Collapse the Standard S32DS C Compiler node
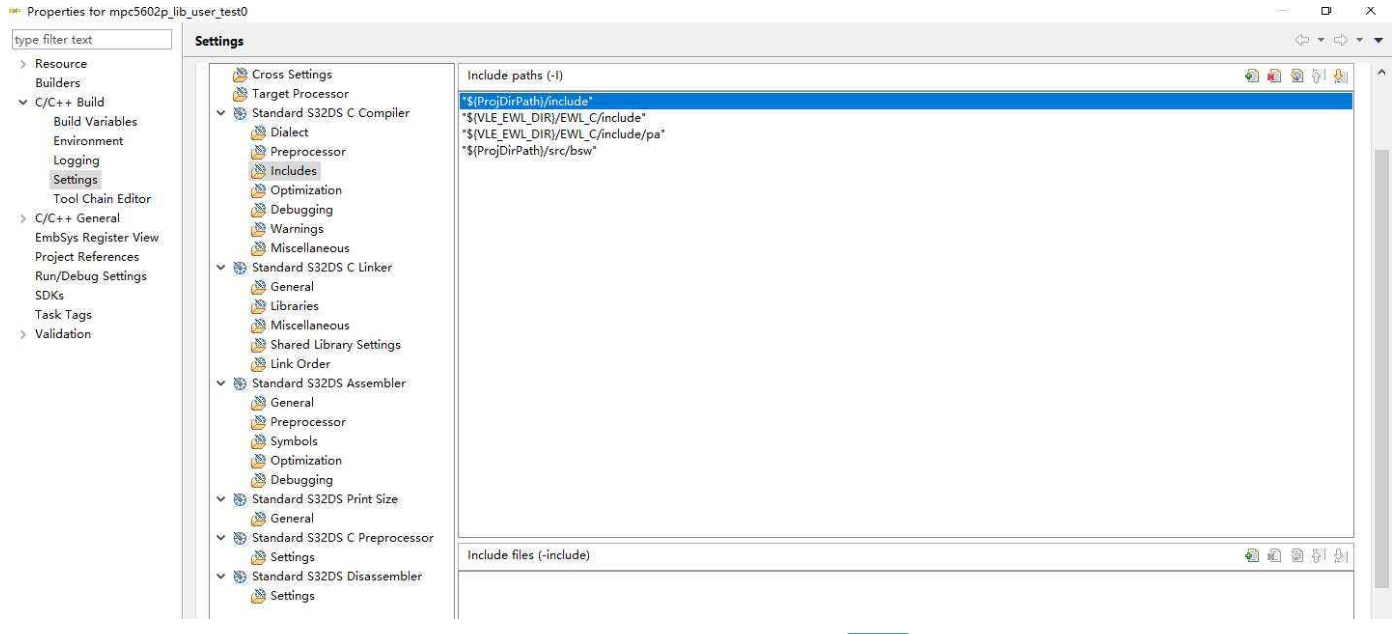The width and height of the screenshot is (1392, 634). click(x=221, y=113)
